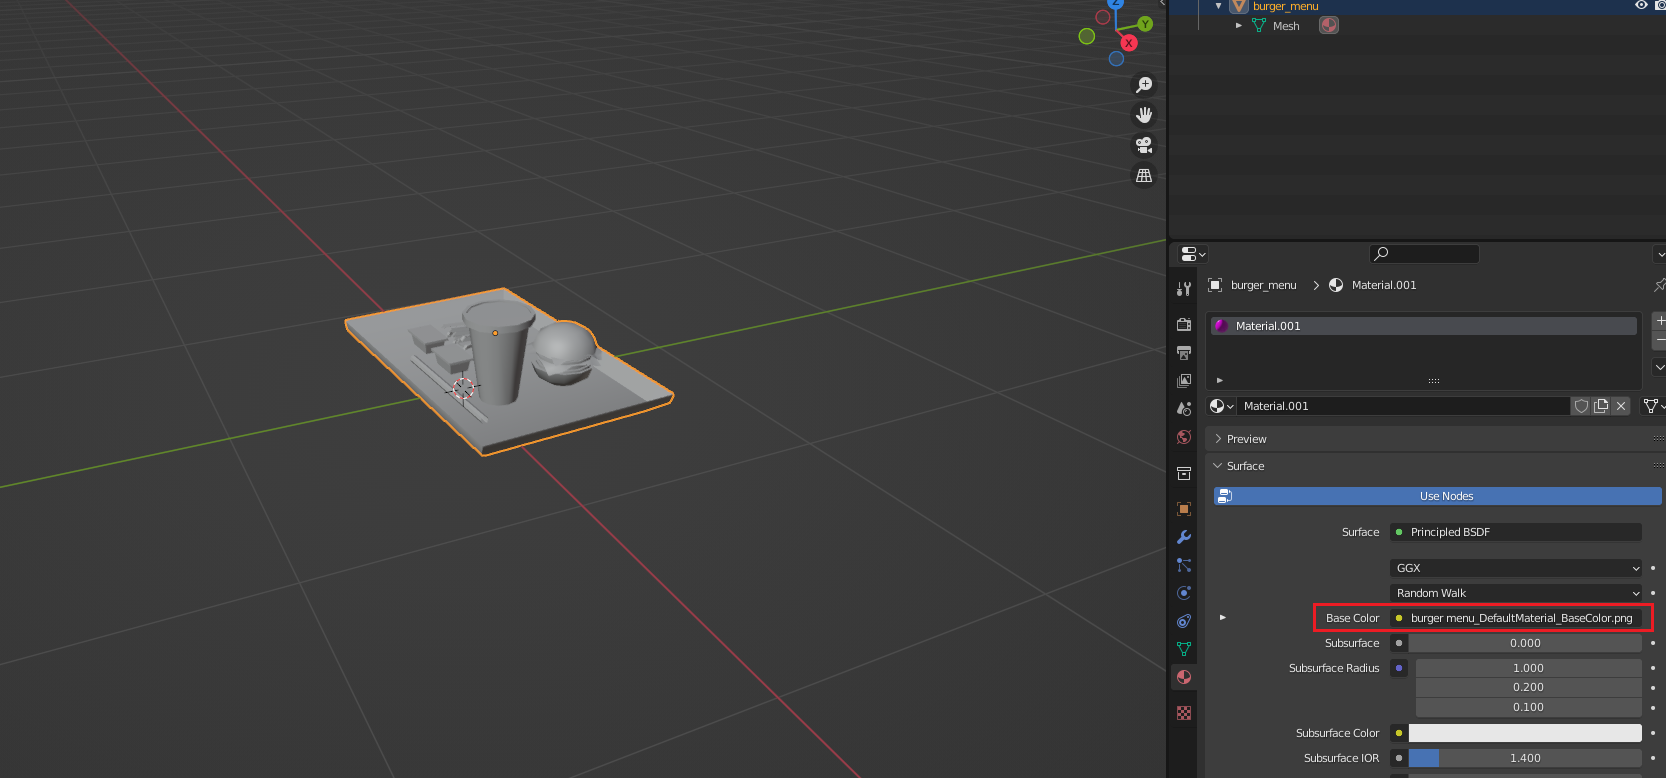Open the GGX distribution dropdown

(x=1515, y=568)
